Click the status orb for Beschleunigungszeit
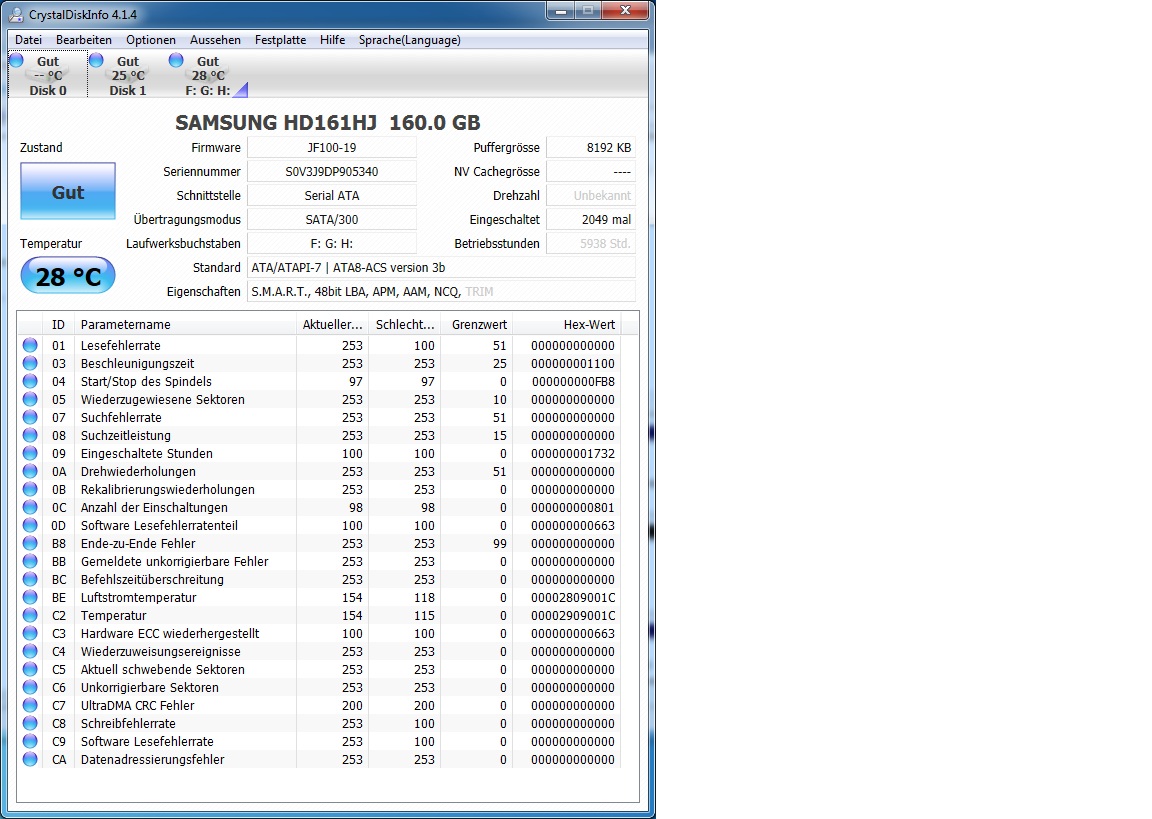 30,363
